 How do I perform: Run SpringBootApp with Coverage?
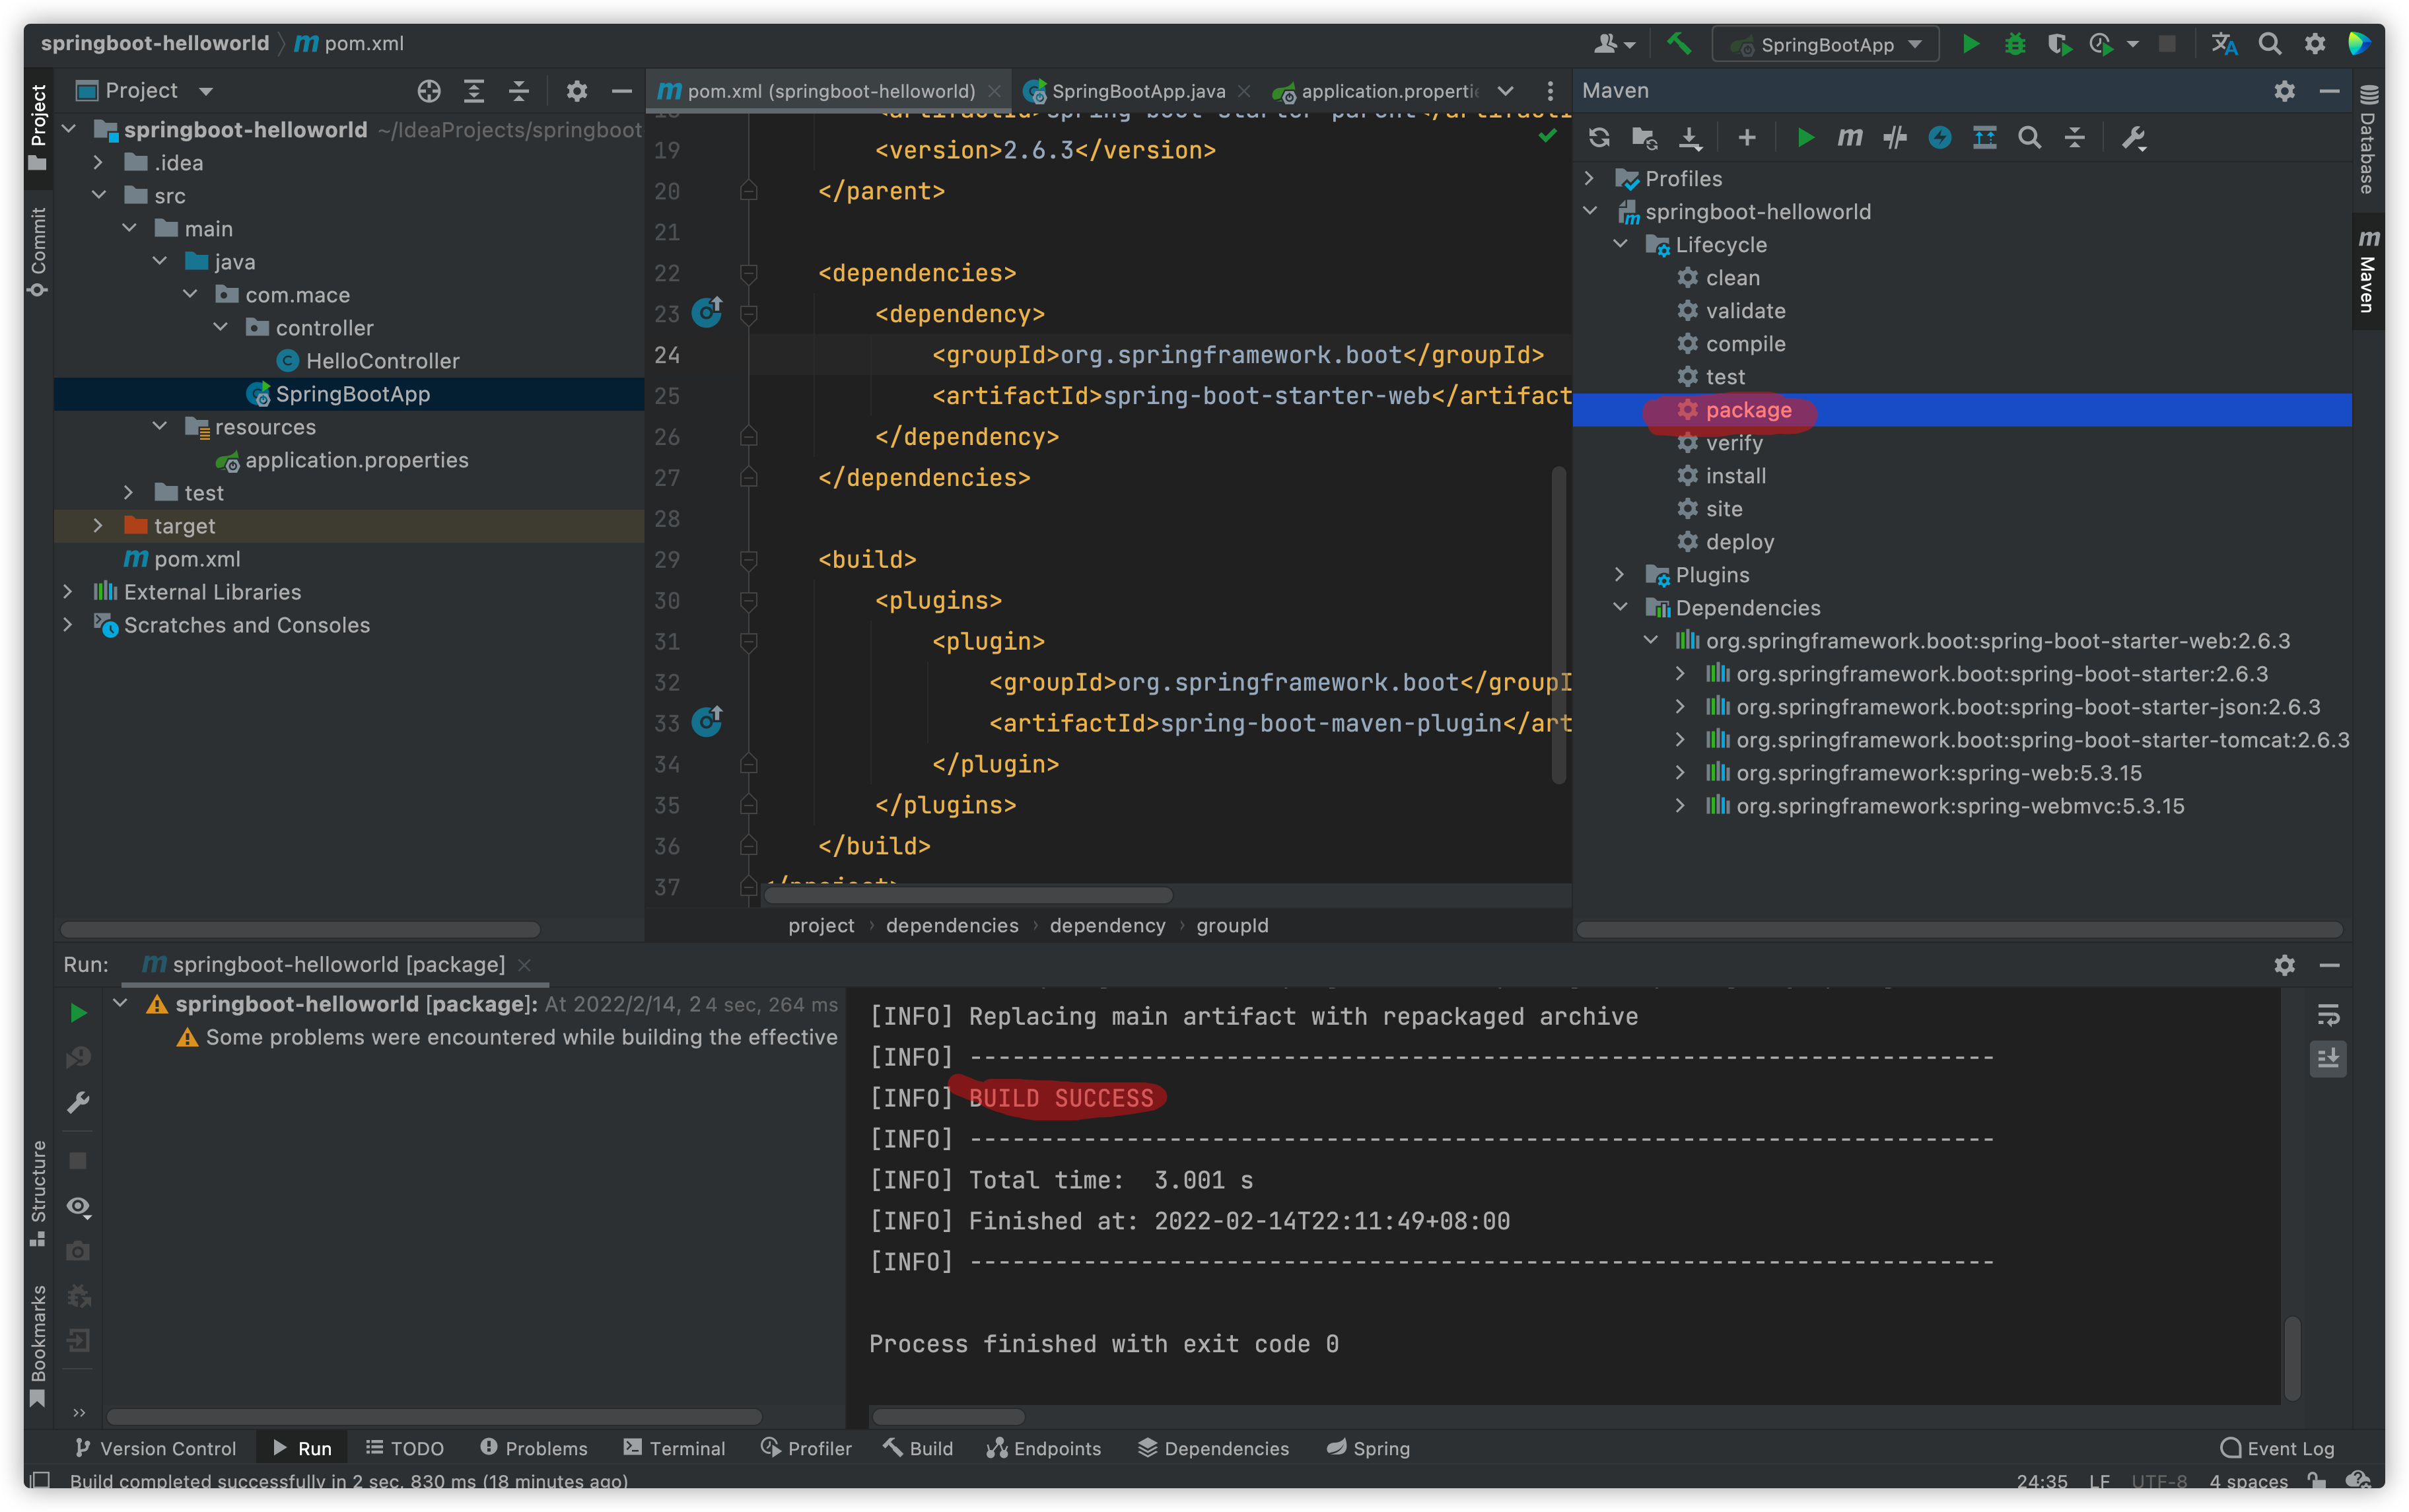2060,43
